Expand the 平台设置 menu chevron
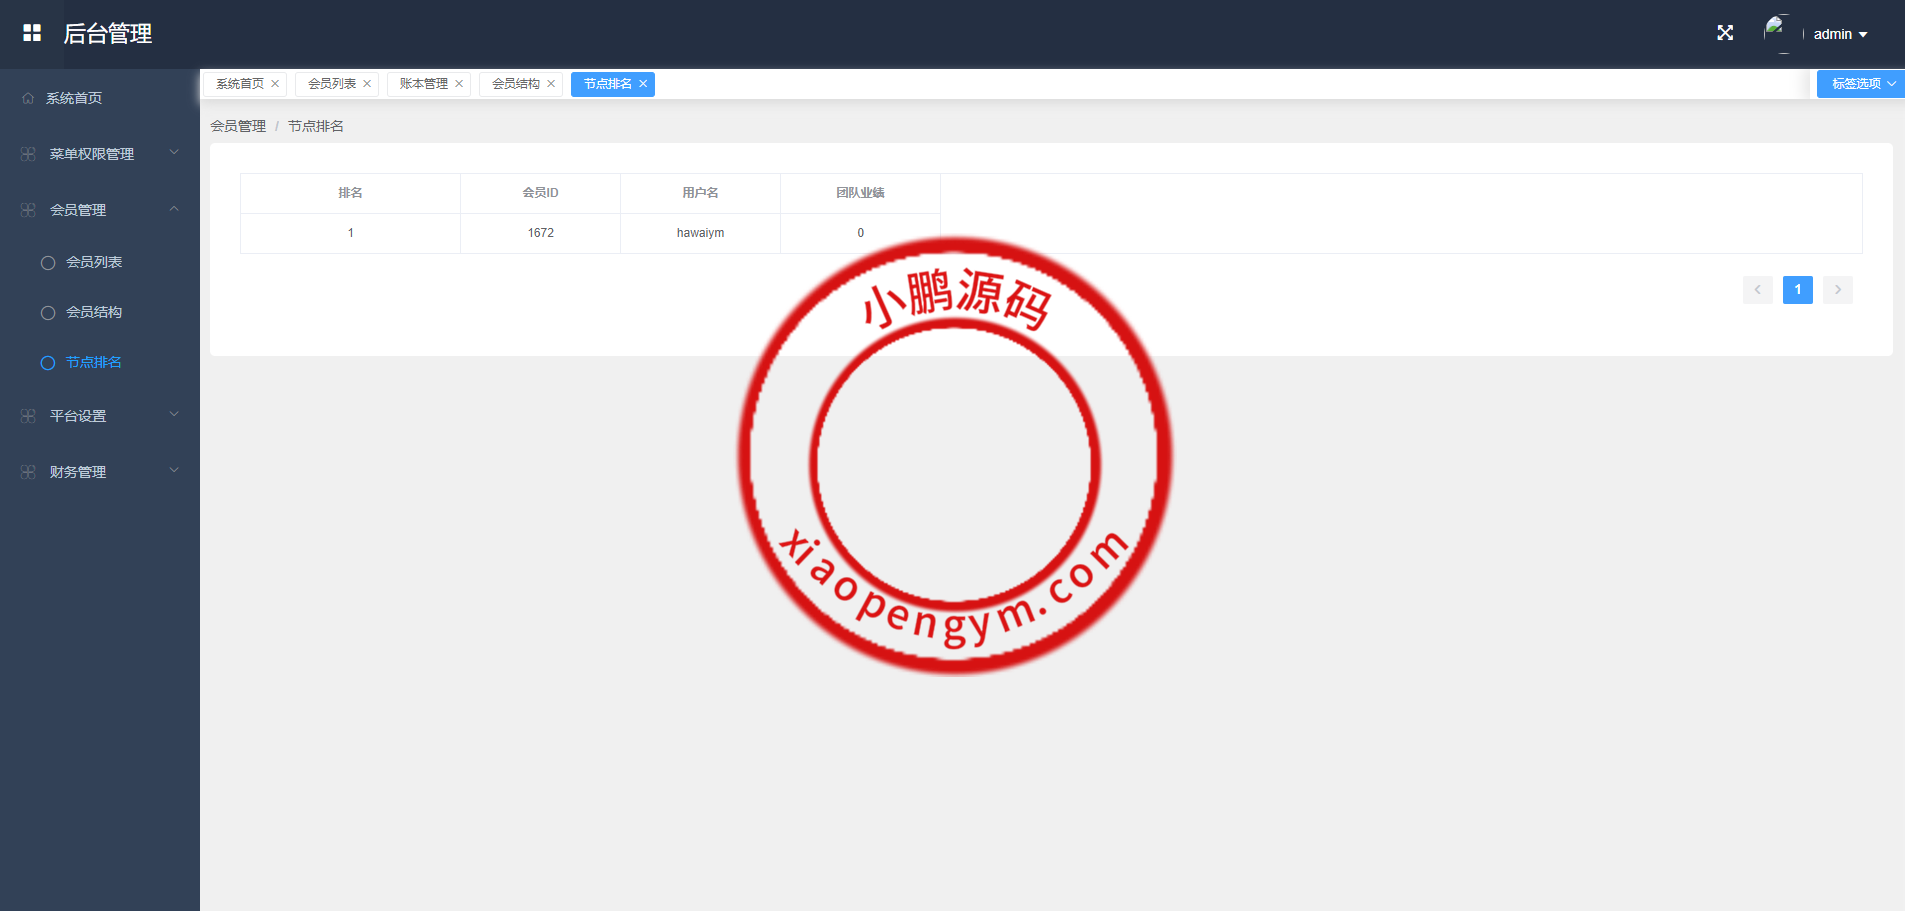This screenshot has height=911, width=1905. [174, 415]
